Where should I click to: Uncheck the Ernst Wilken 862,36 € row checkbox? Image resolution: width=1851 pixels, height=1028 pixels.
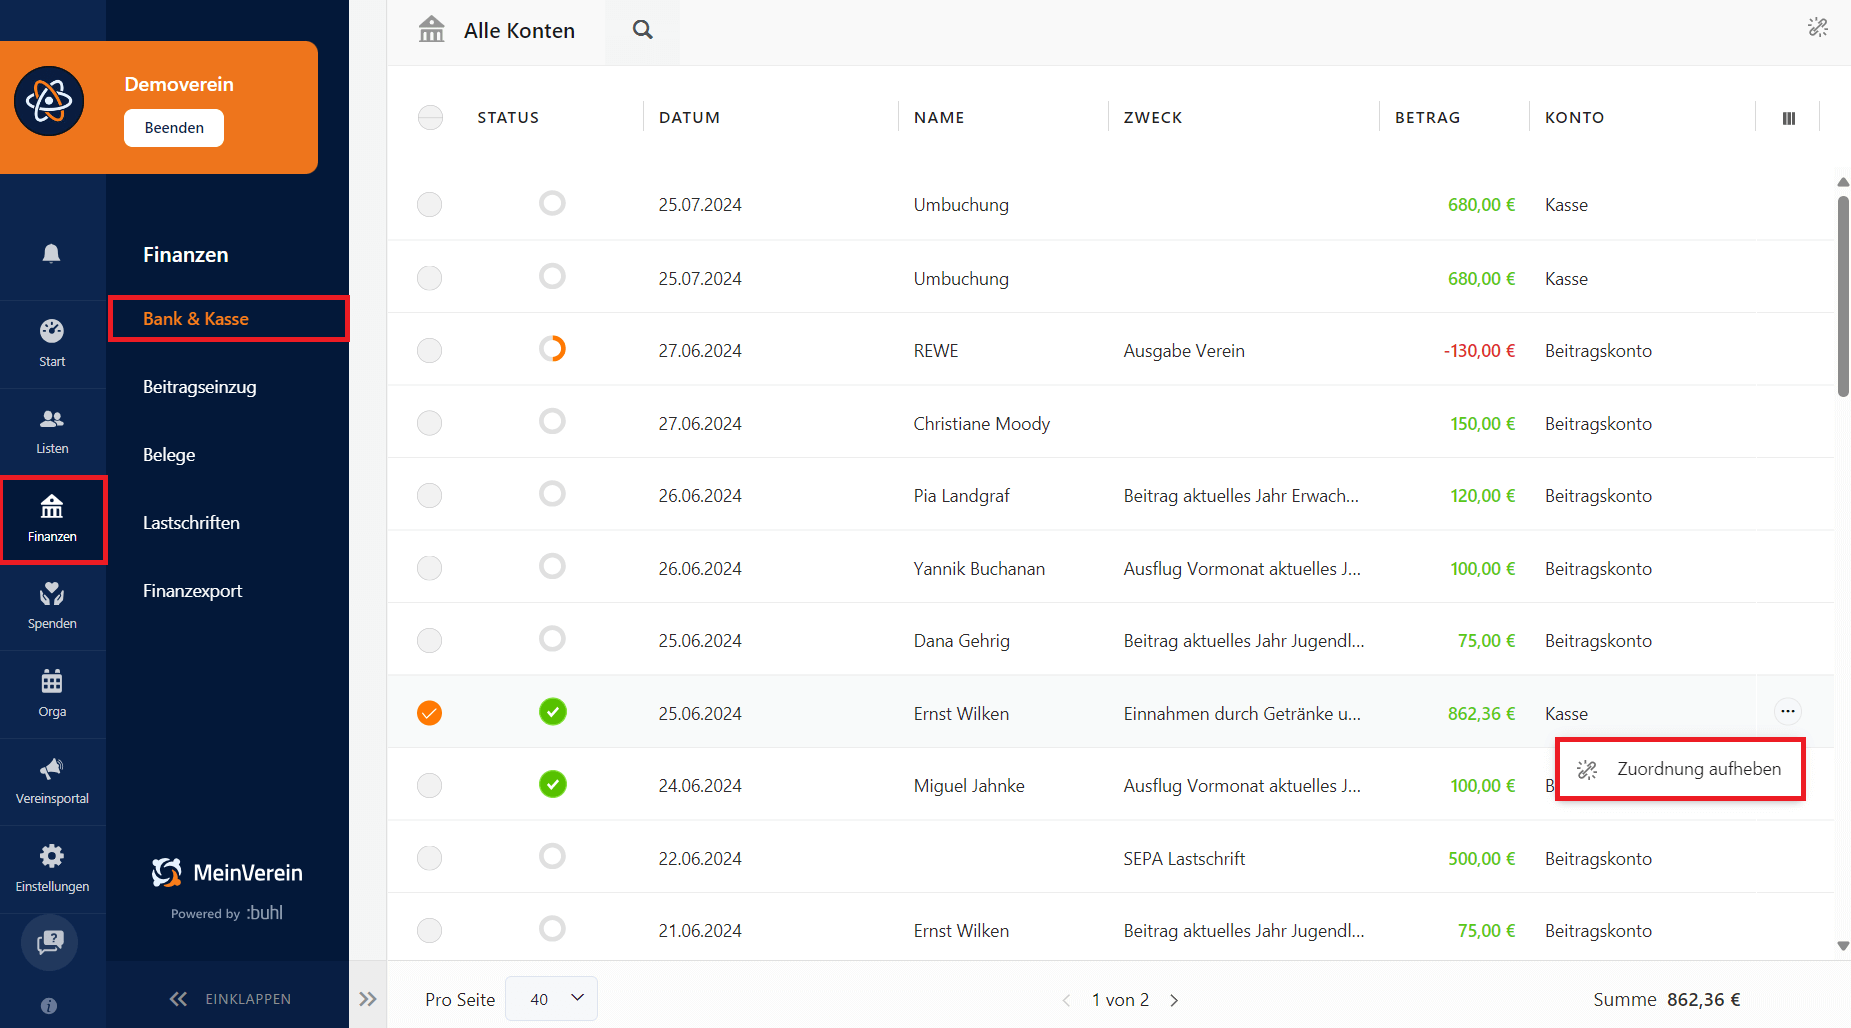[430, 713]
